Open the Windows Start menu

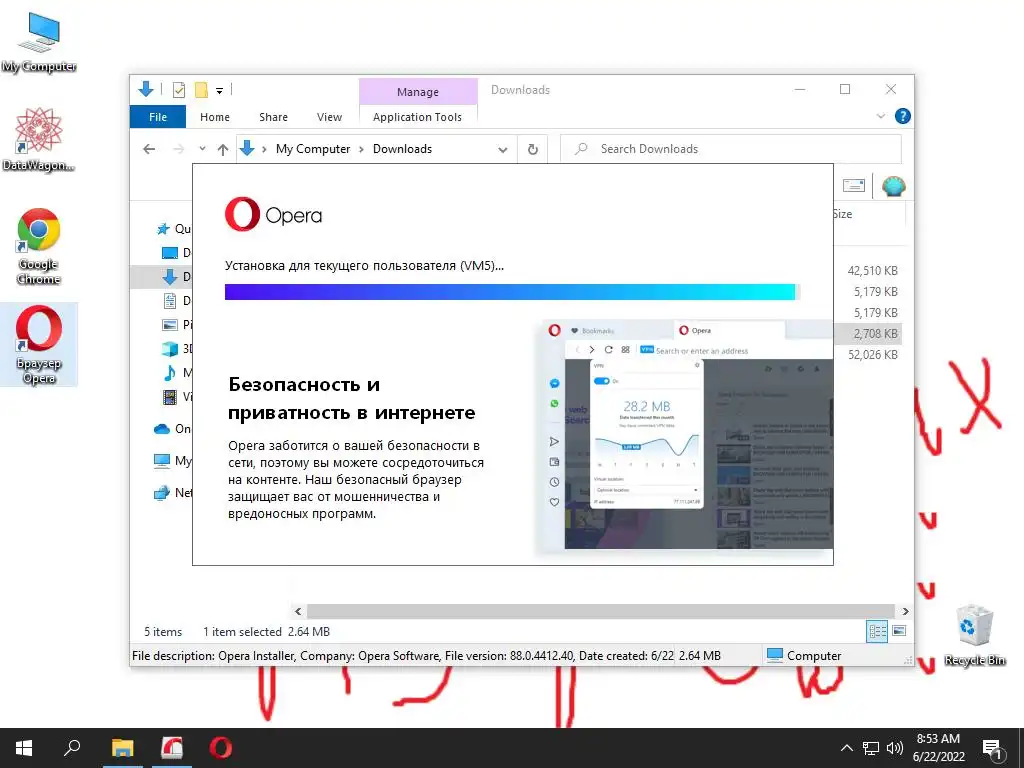(x=24, y=748)
